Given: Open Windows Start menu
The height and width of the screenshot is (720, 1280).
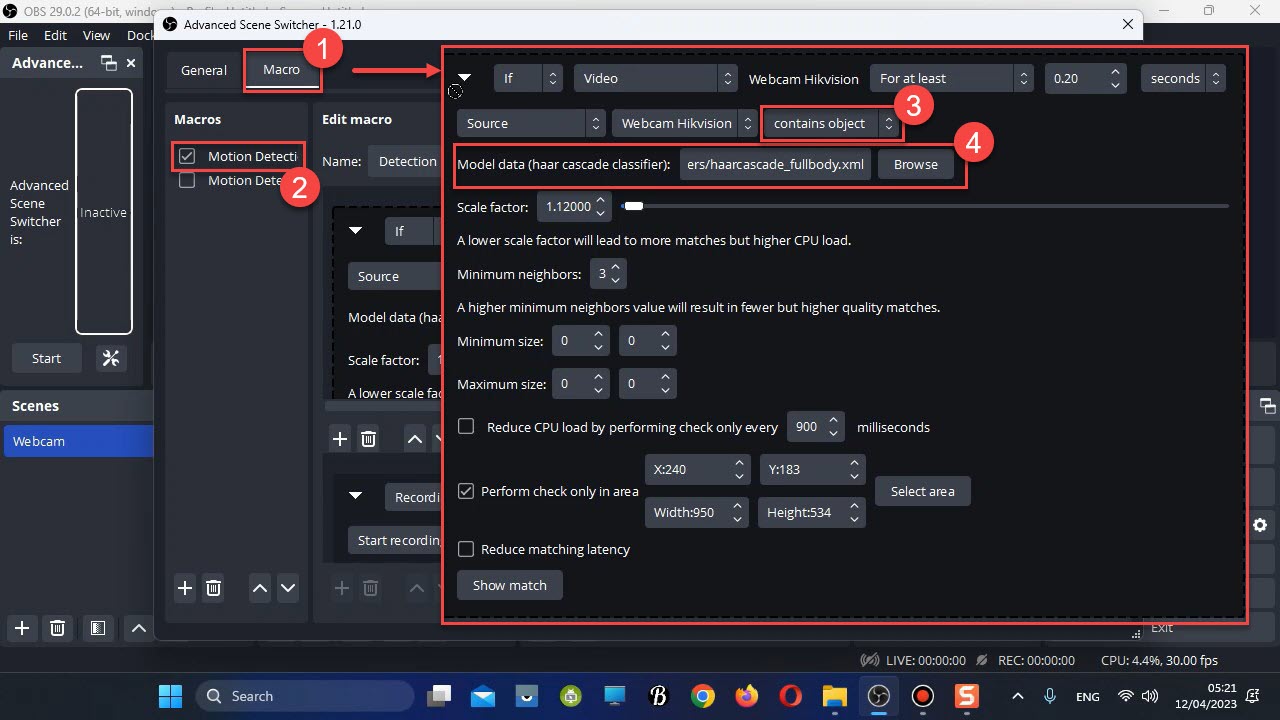Looking at the screenshot, I should 171,696.
